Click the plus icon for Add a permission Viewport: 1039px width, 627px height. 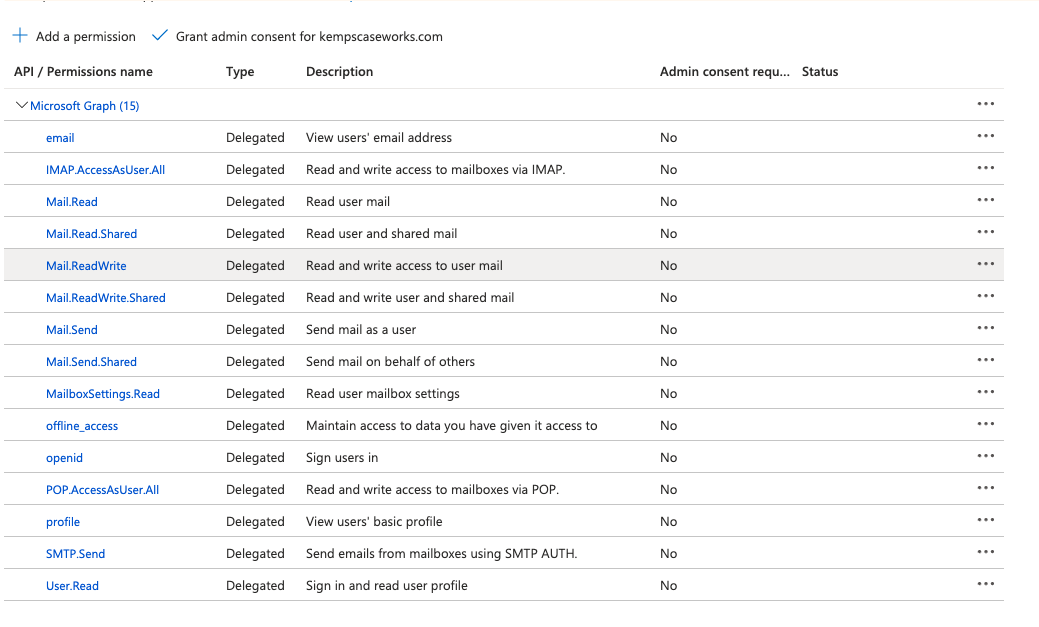tap(20, 36)
